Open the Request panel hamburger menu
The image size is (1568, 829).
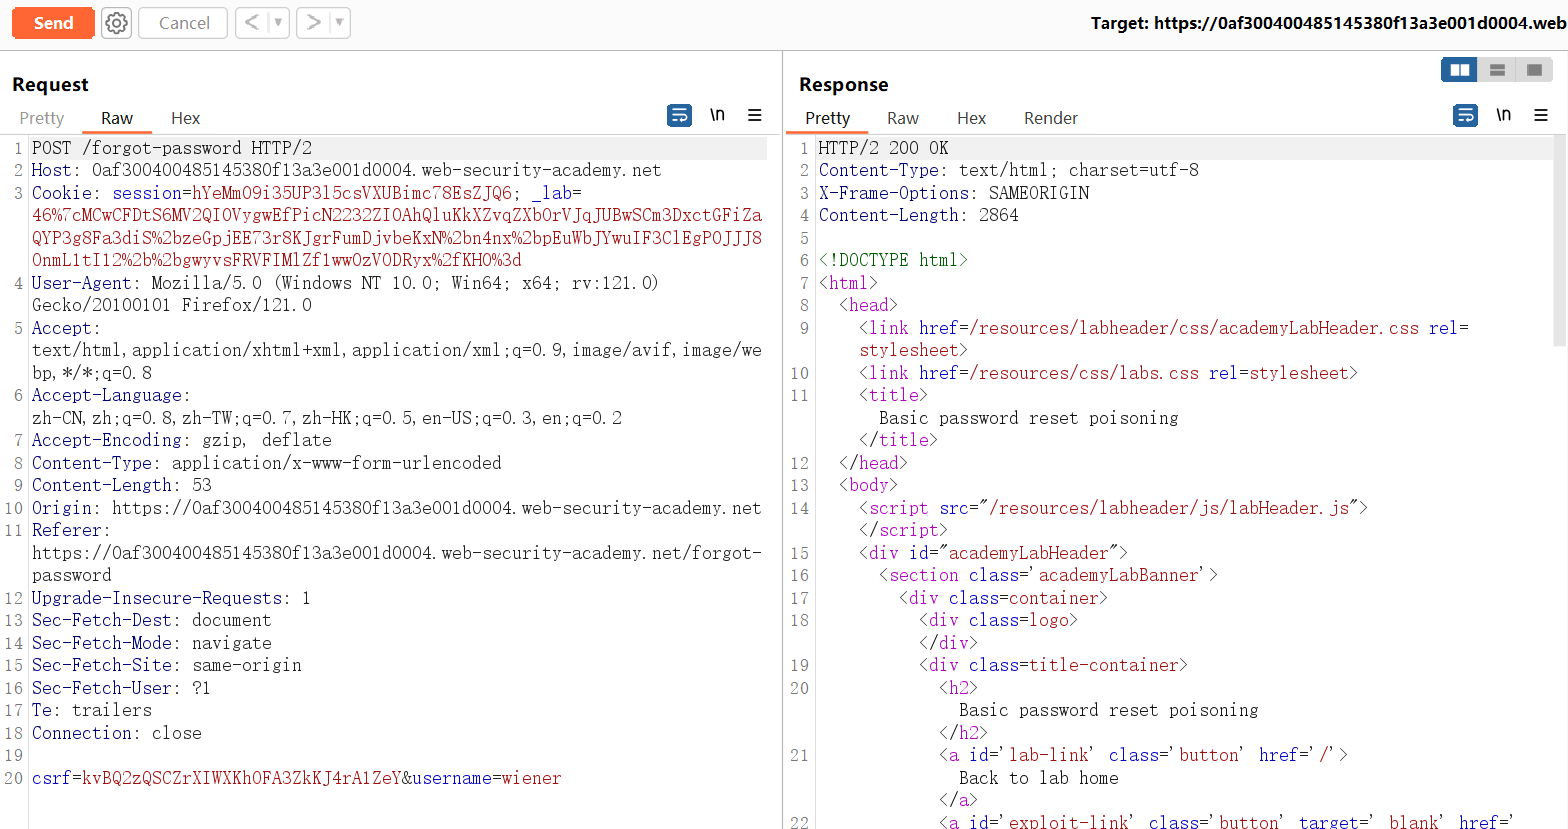[755, 116]
